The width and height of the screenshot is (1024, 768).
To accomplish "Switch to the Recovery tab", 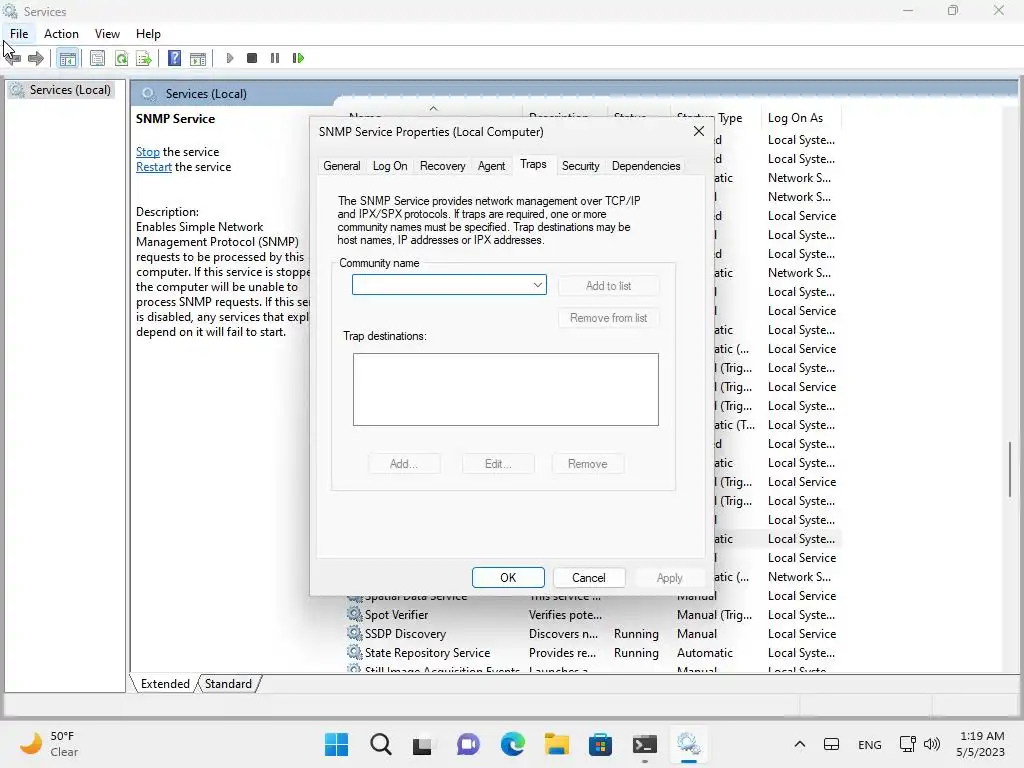I will click(443, 166).
